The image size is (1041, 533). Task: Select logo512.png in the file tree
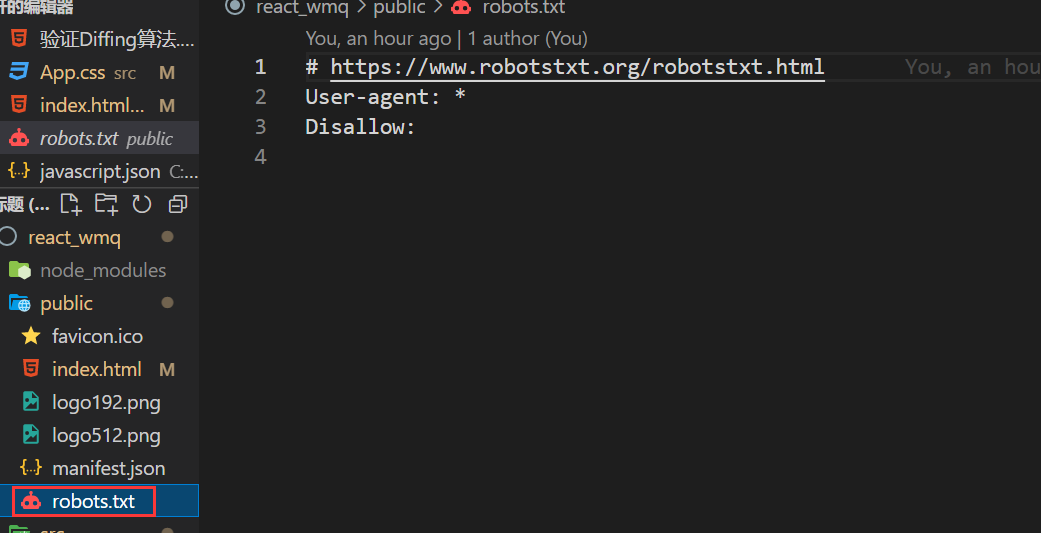click(x=106, y=435)
